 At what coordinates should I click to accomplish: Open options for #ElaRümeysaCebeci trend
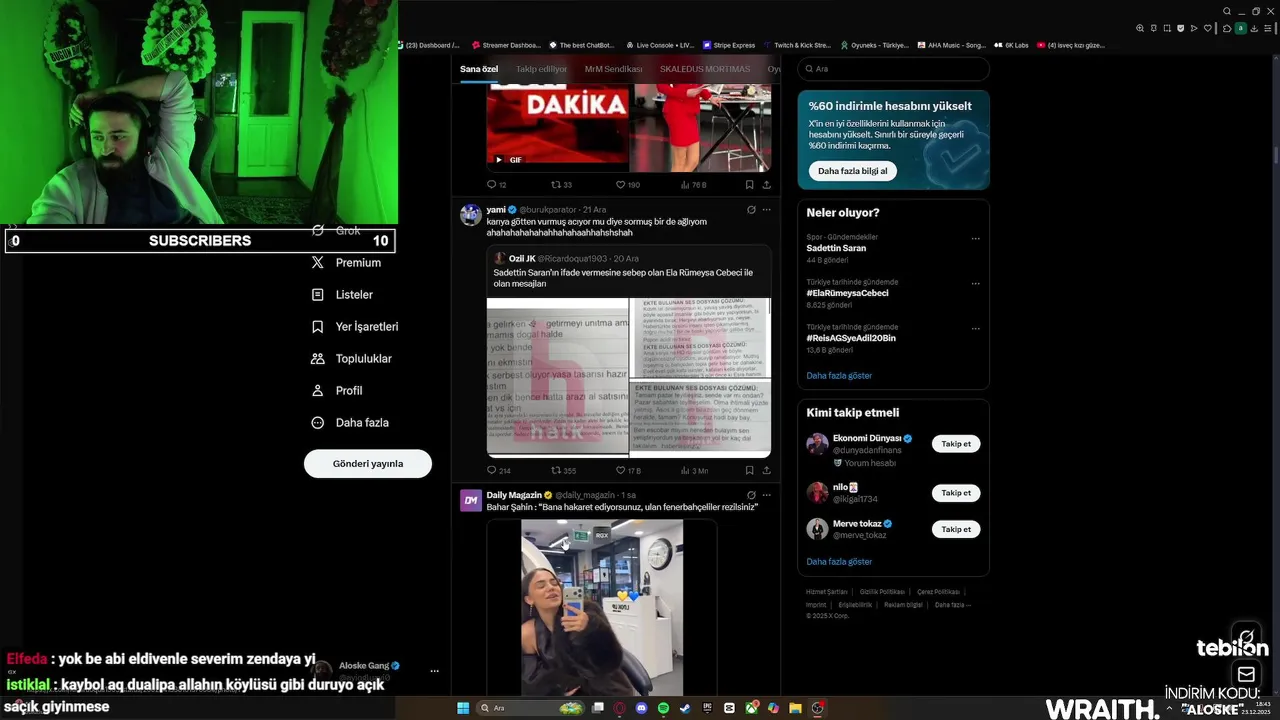pos(975,284)
